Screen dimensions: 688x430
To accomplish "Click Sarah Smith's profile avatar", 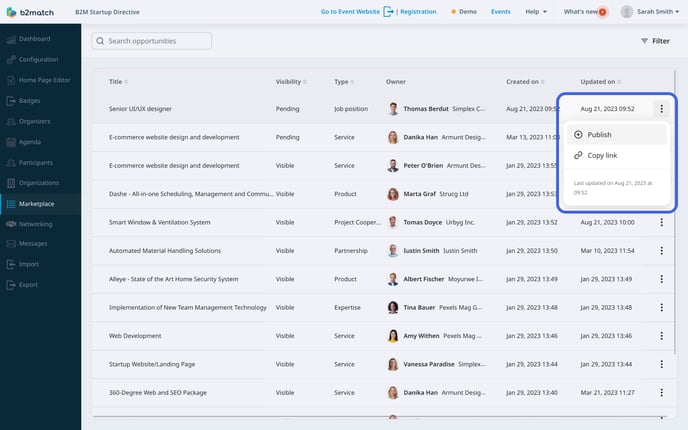I will click(x=627, y=12).
